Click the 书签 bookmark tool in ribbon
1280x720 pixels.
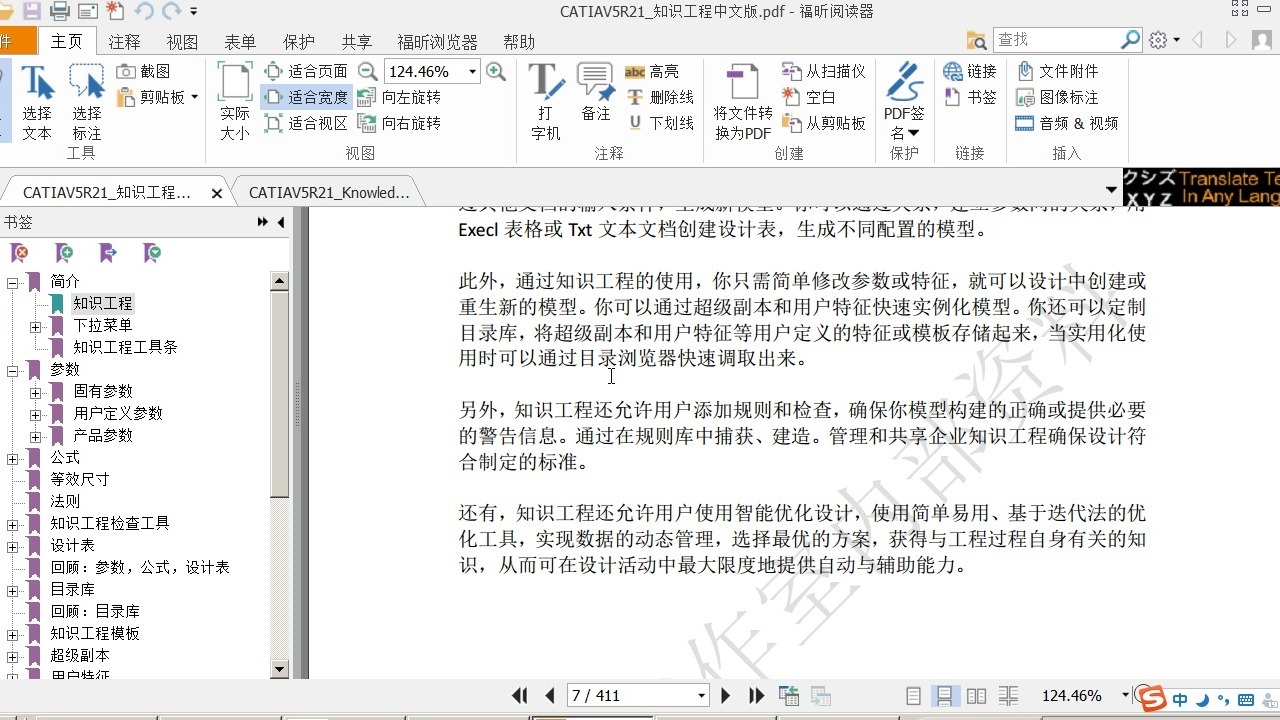[x=970, y=97]
